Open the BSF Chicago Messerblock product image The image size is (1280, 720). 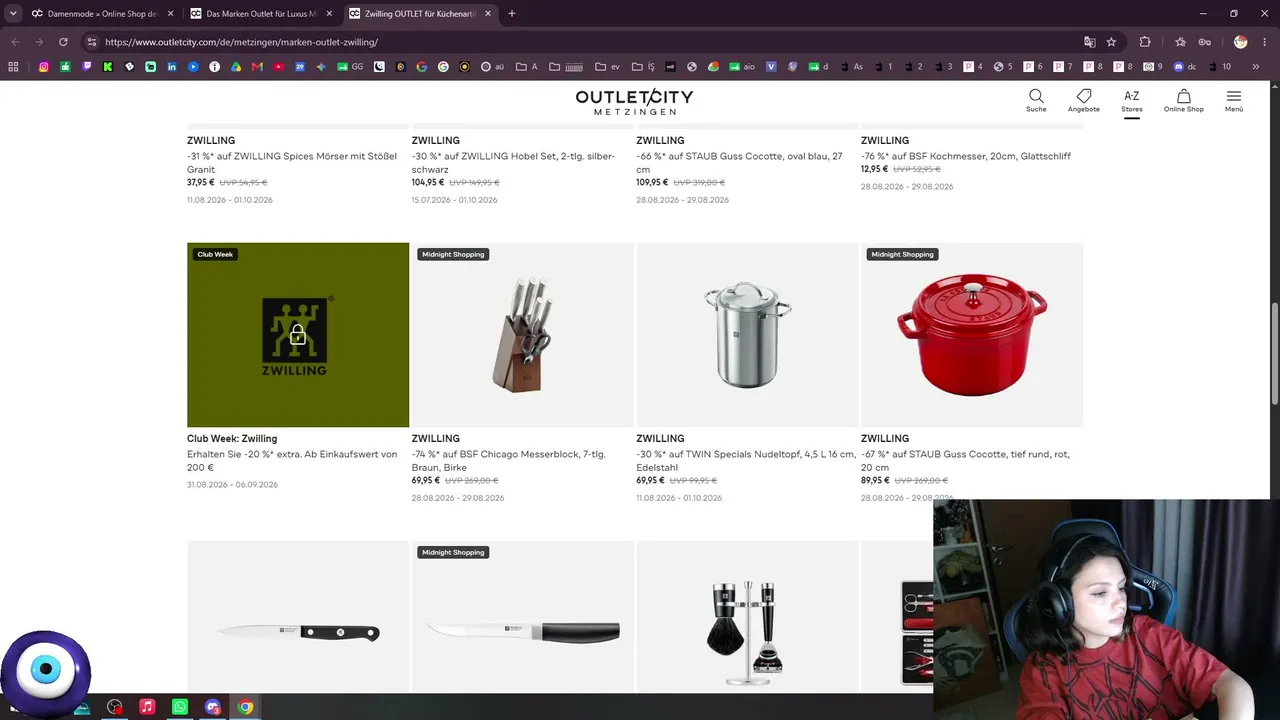point(522,335)
